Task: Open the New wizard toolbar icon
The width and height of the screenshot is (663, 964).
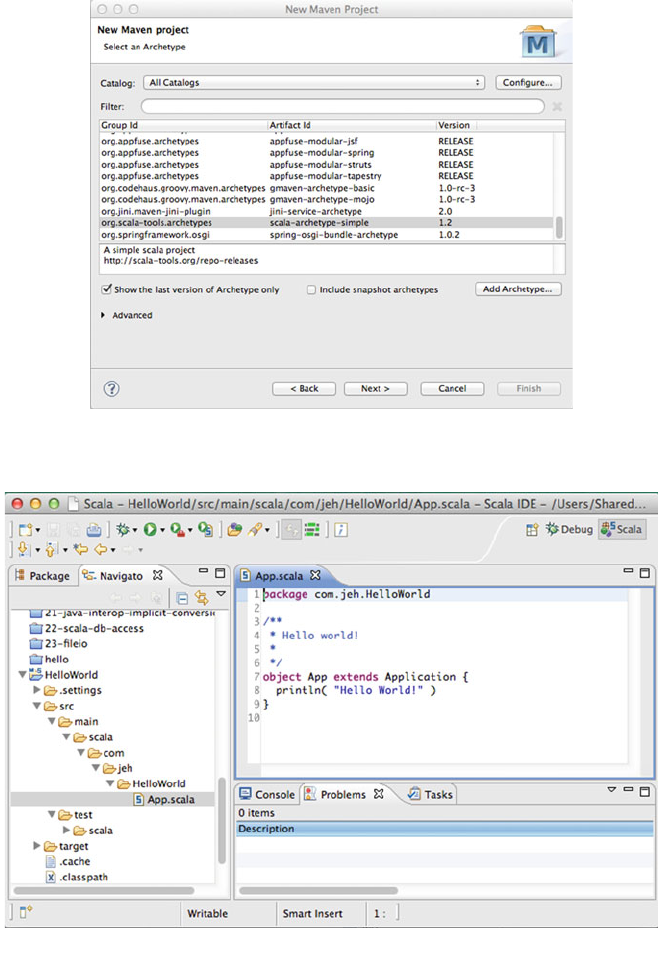Action: (x=25, y=529)
